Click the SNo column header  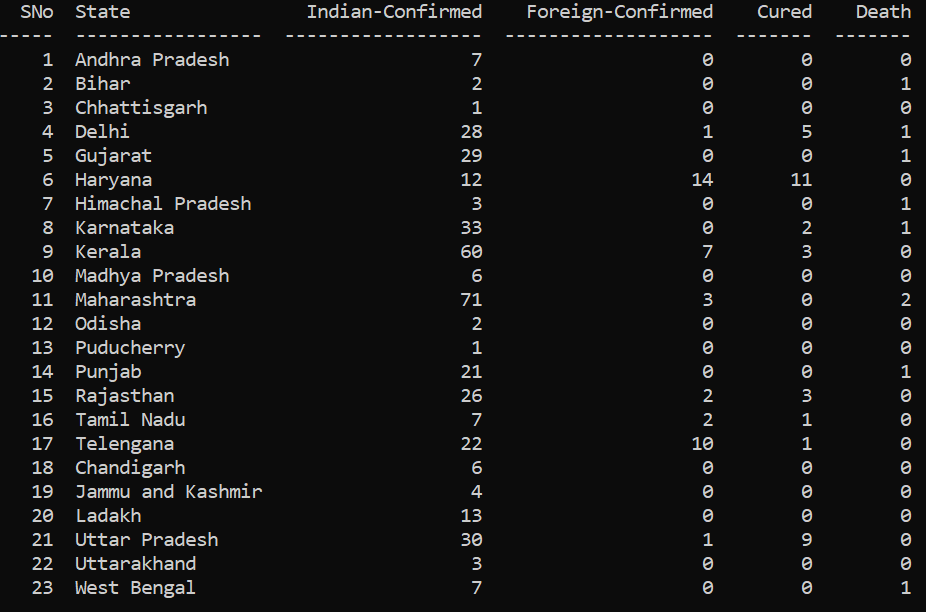[37, 12]
